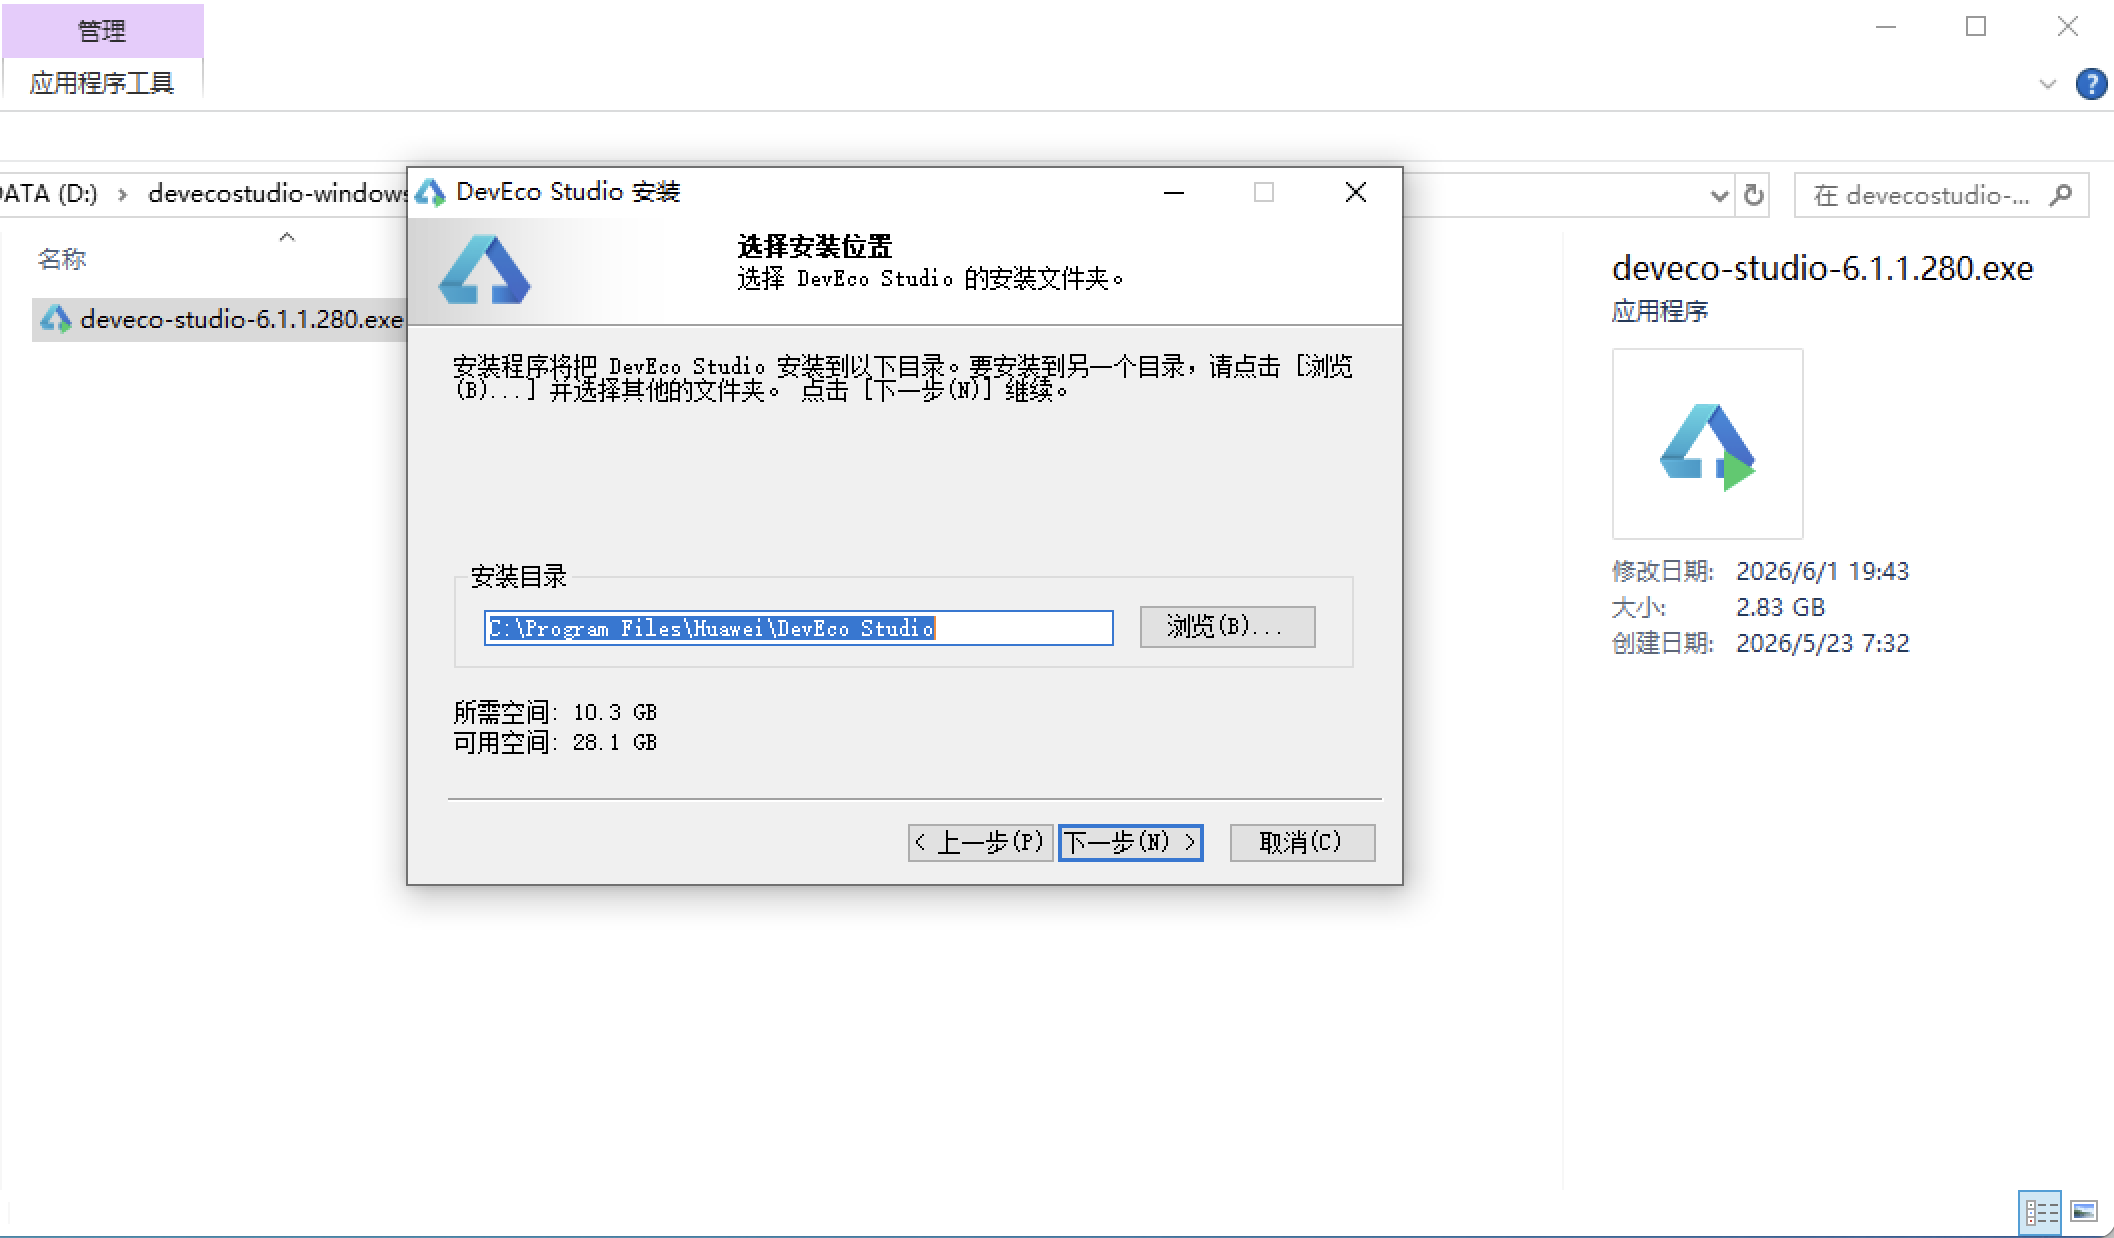This screenshot has width=2114, height=1238.
Task: Open the 浏览(B)... folder browser
Action: coord(1227,627)
